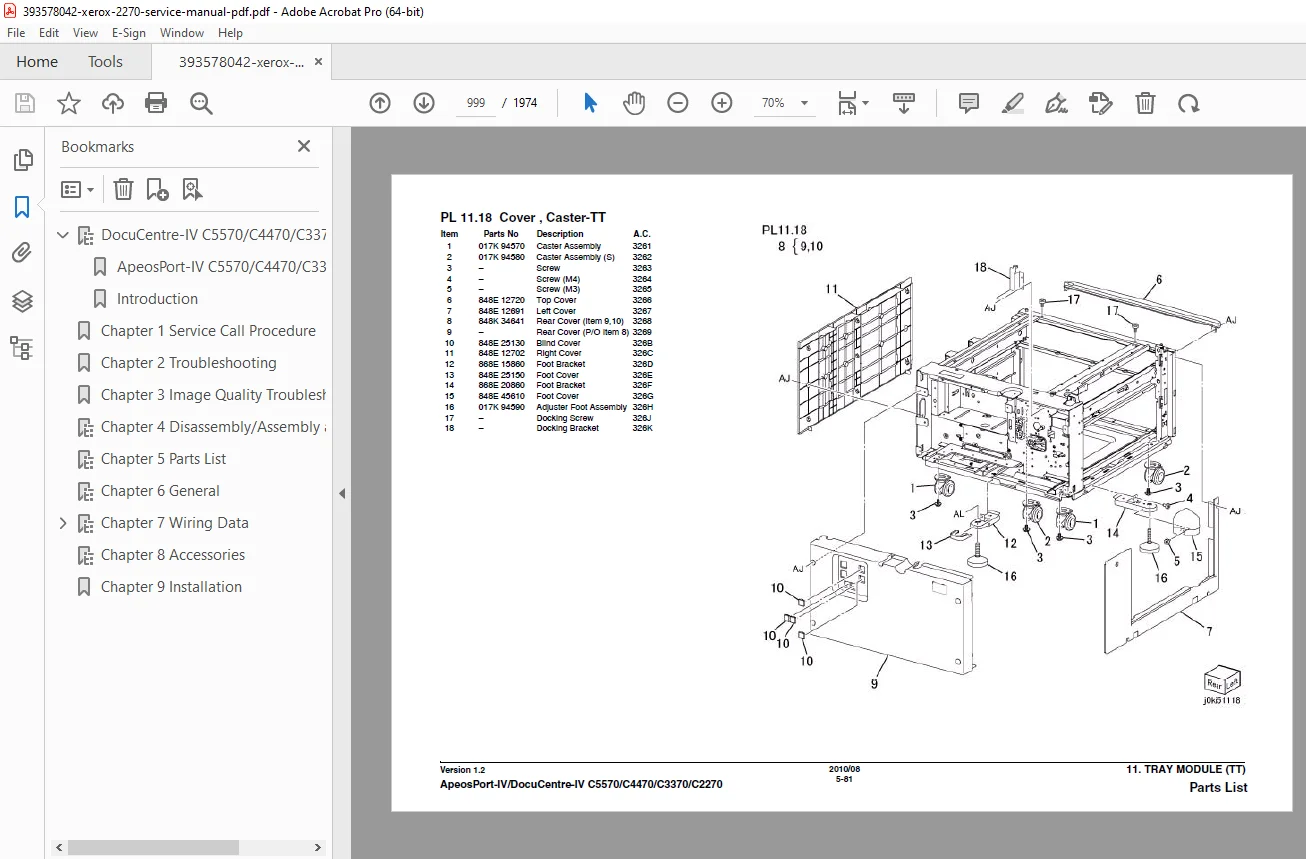Print the document via the printer icon
The width and height of the screenshot is (1306, 859).
156,103
